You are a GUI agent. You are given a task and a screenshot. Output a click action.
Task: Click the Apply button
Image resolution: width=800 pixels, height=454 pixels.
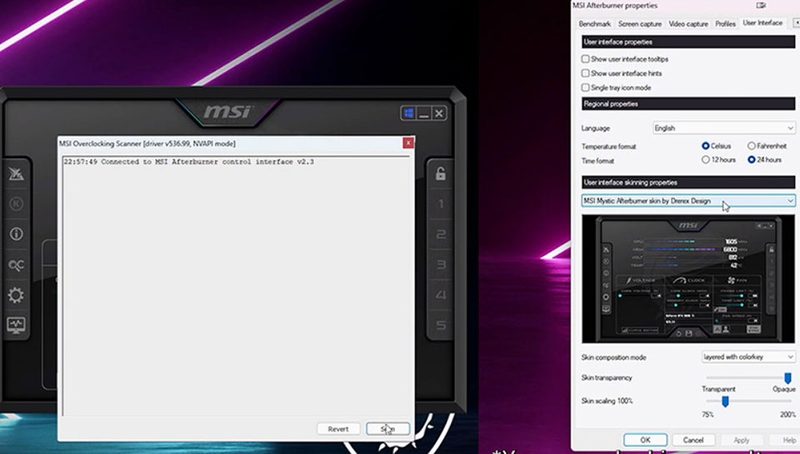click(741, 440)
